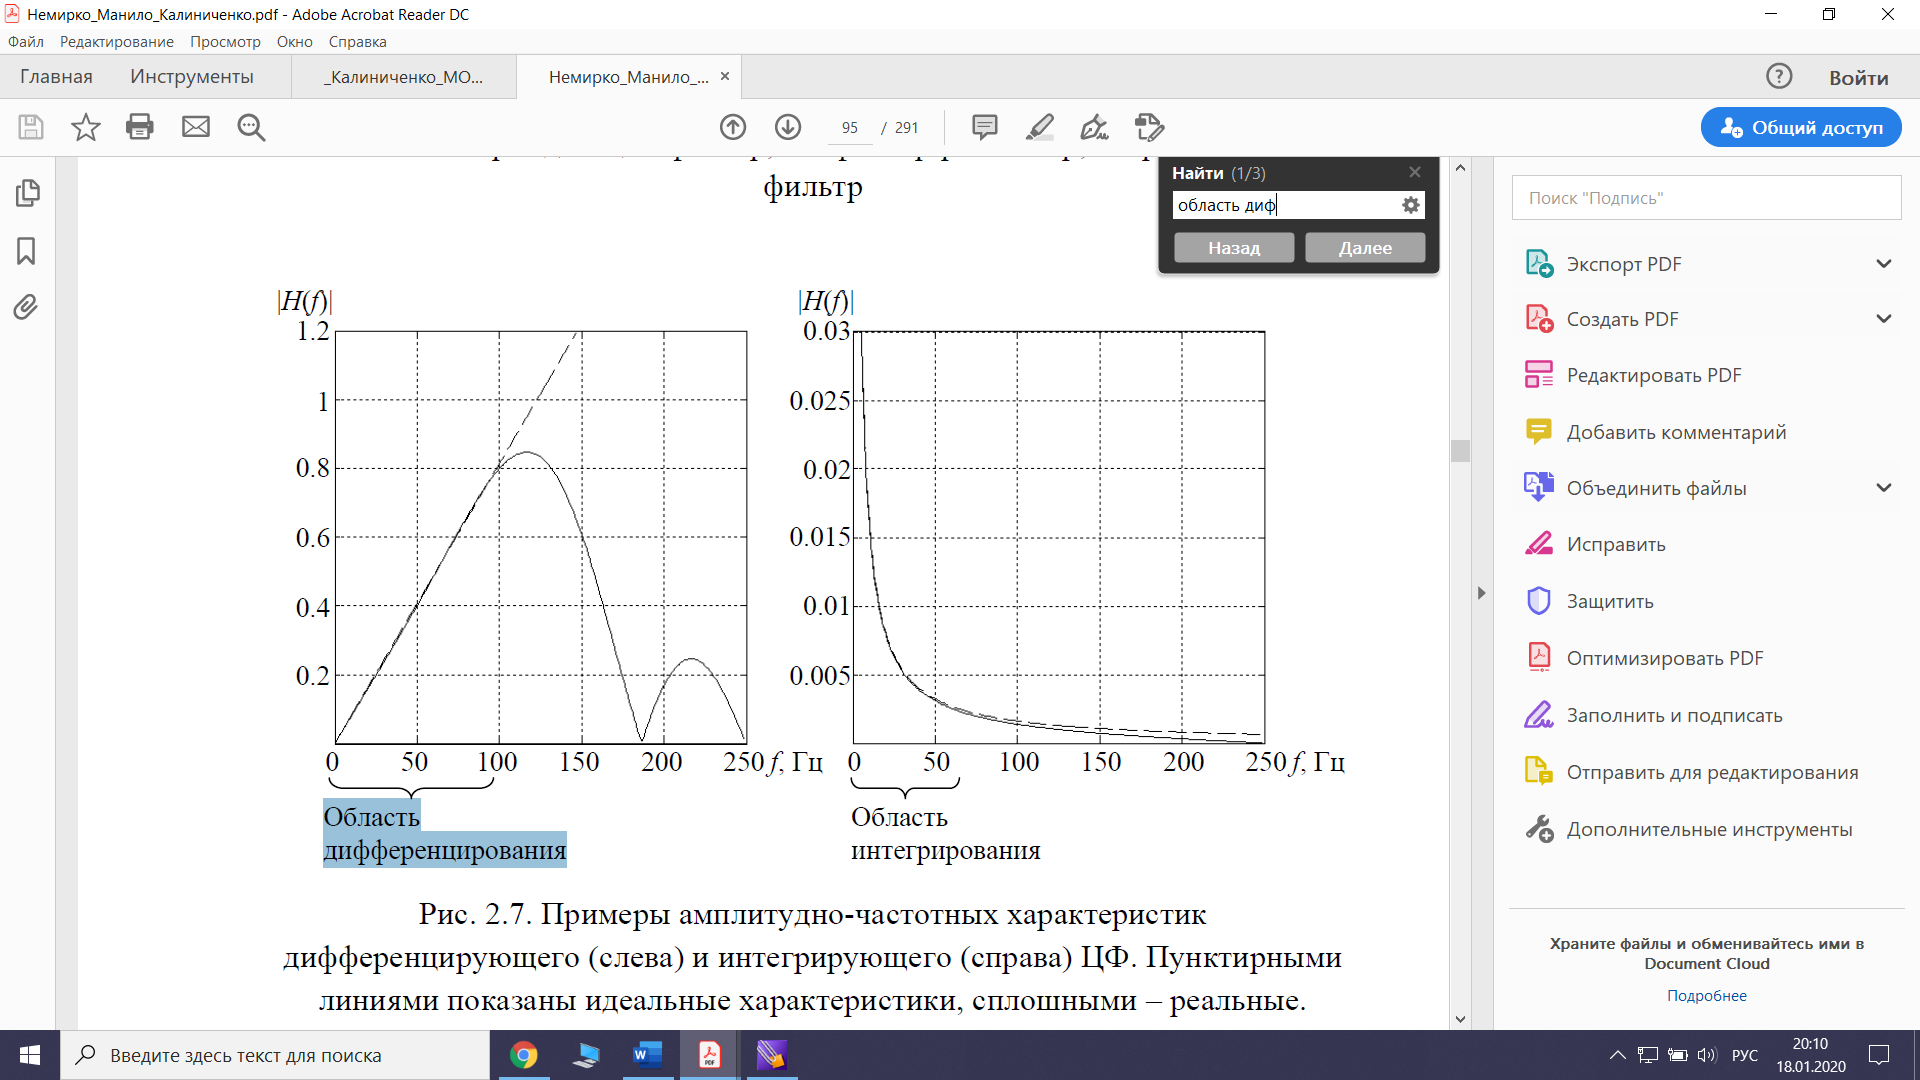Image resolution: width=1920 pixels, height=1080 pixels.
Task: Open Дополнительные инструменты
Action: [1689, 829]
